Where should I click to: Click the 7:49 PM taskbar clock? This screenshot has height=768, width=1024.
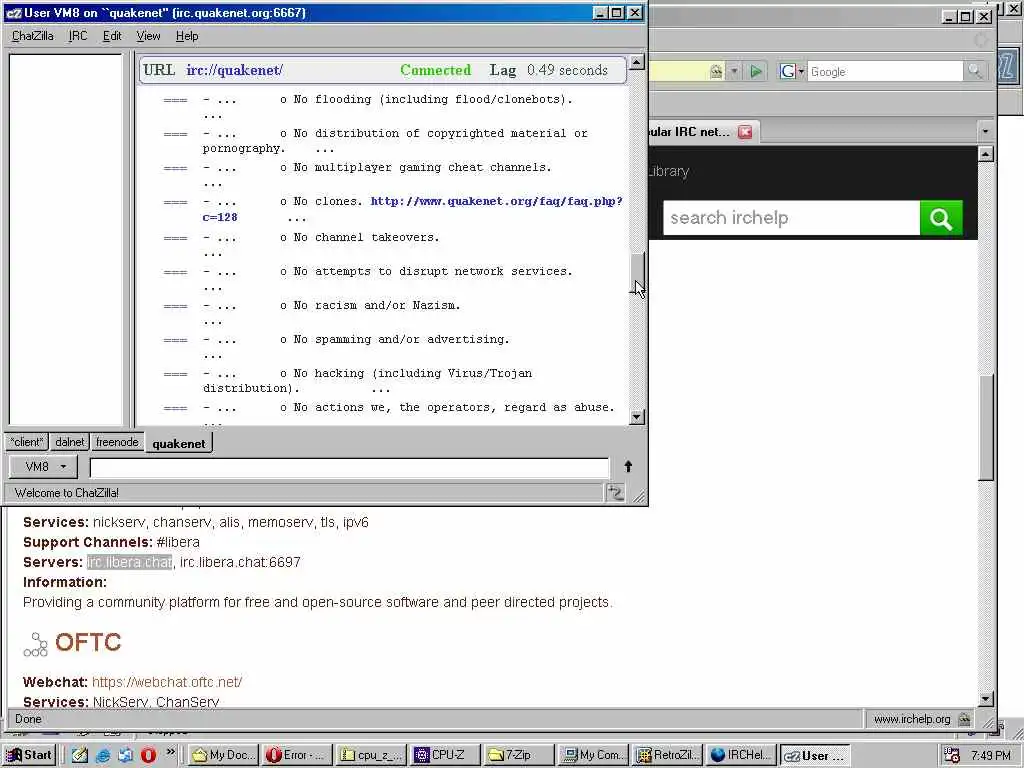pos(991,756)
